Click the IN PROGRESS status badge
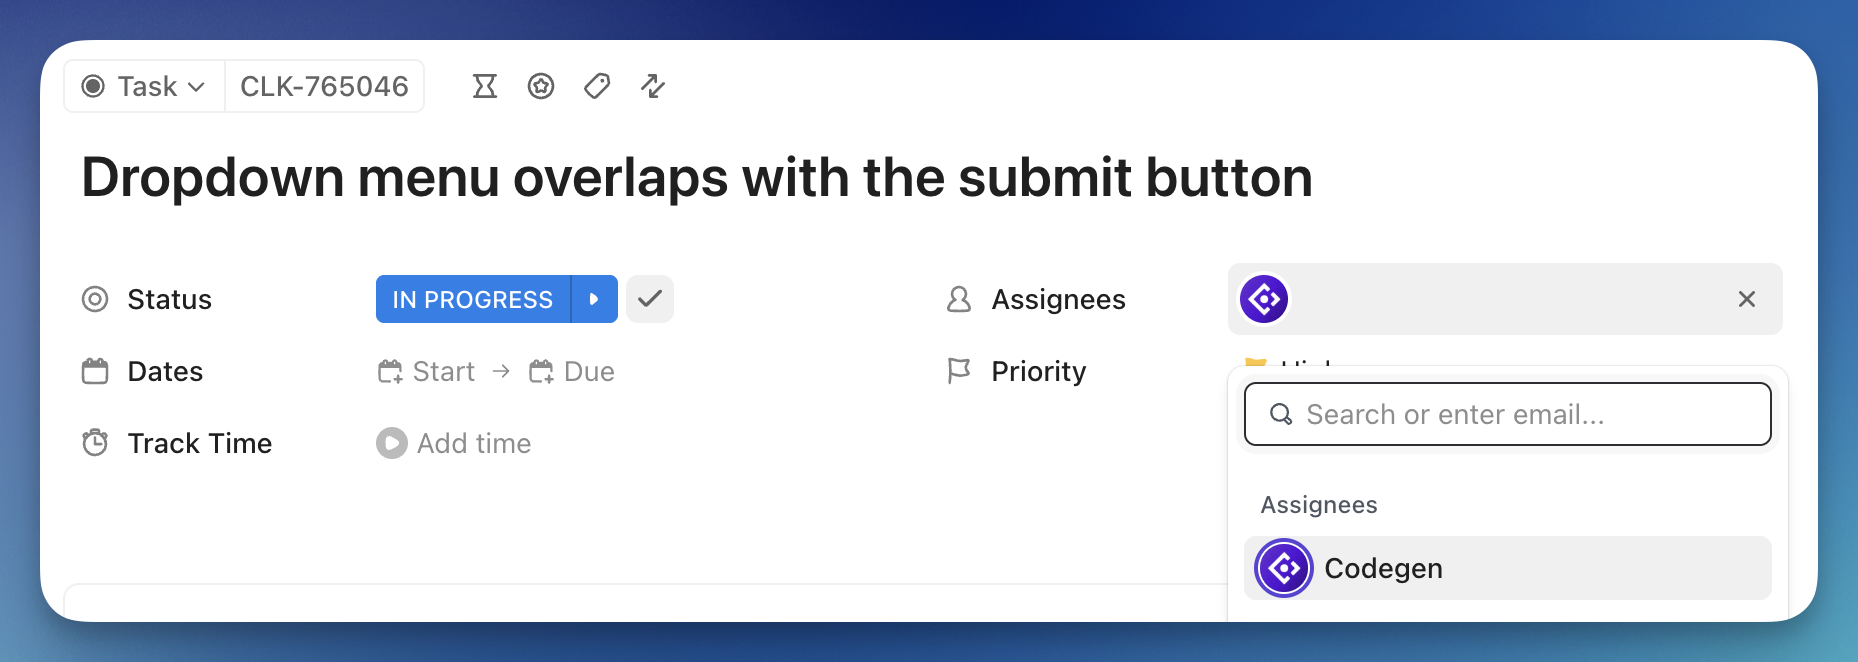 point(471,299)
